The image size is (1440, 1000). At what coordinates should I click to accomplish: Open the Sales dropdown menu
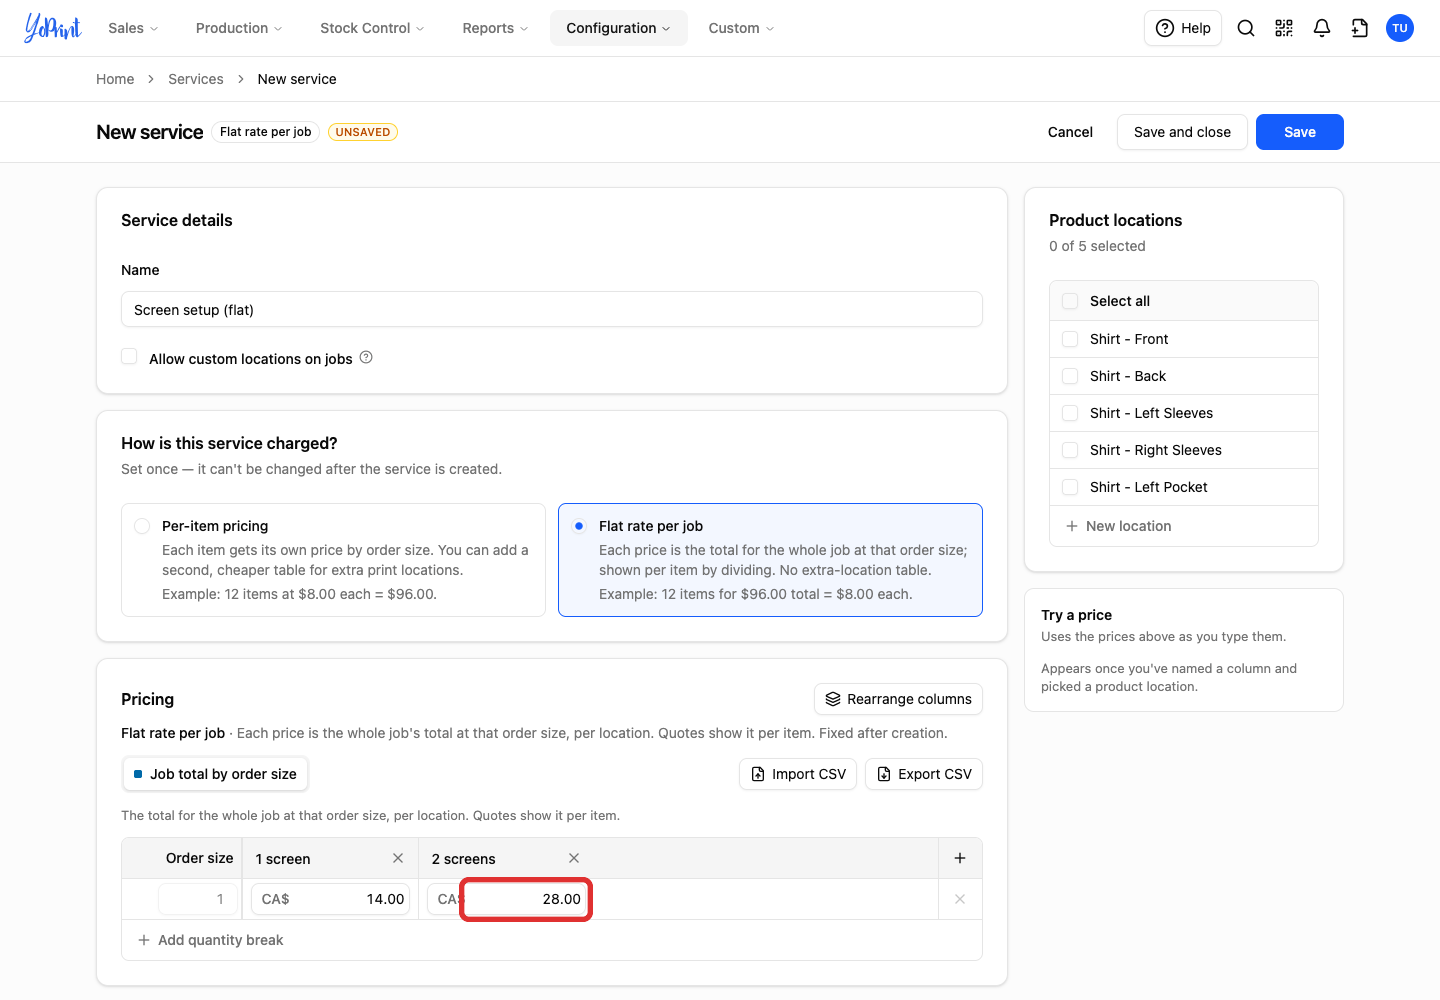(x=133, y=28)
